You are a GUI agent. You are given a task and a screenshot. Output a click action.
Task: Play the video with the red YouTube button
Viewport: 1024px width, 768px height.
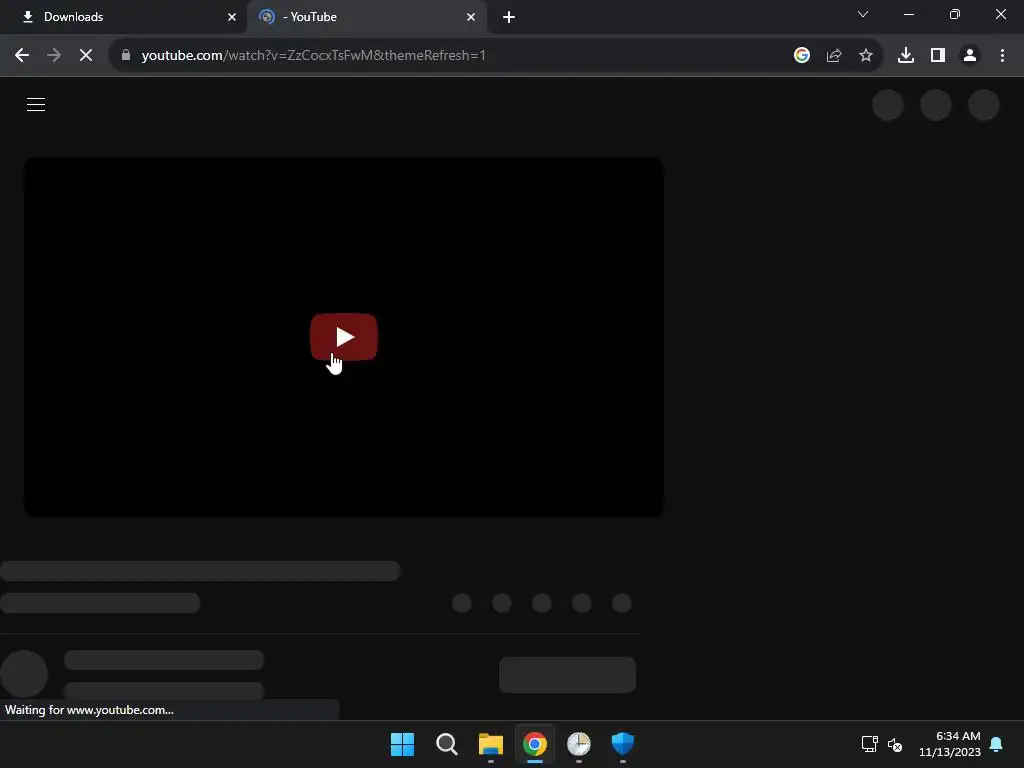click(344, 337)
